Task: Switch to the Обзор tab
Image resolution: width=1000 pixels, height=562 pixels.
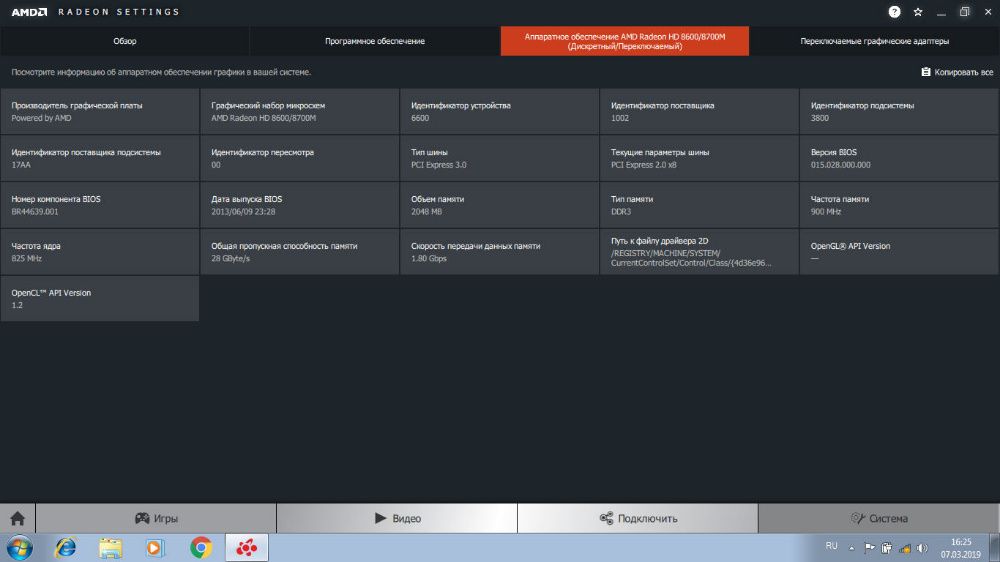Action: tap(125, 41)
